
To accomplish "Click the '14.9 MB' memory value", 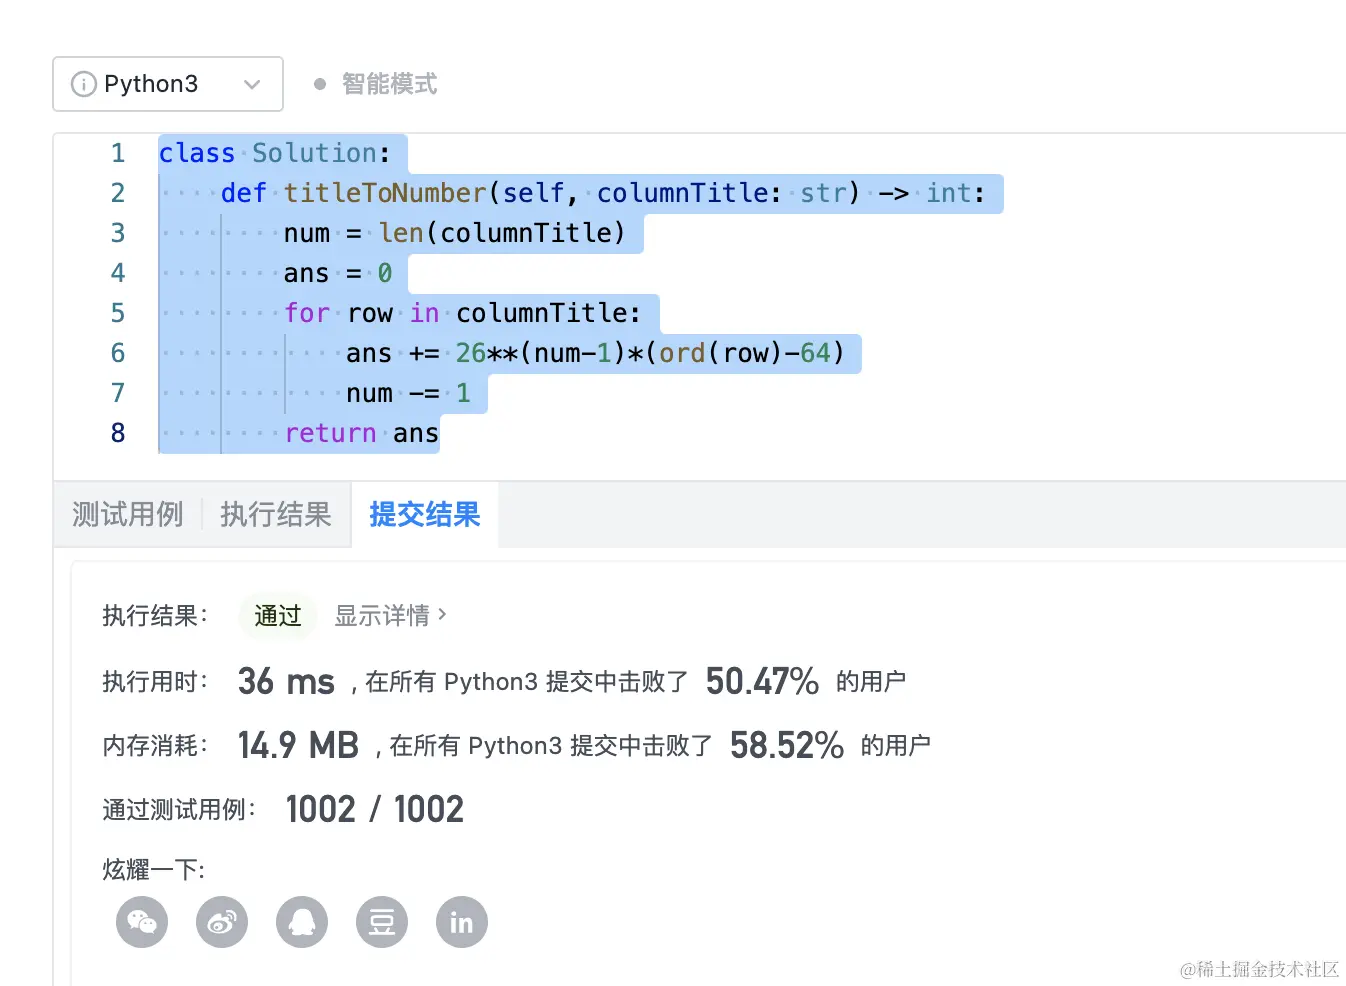I will (298, 745).
